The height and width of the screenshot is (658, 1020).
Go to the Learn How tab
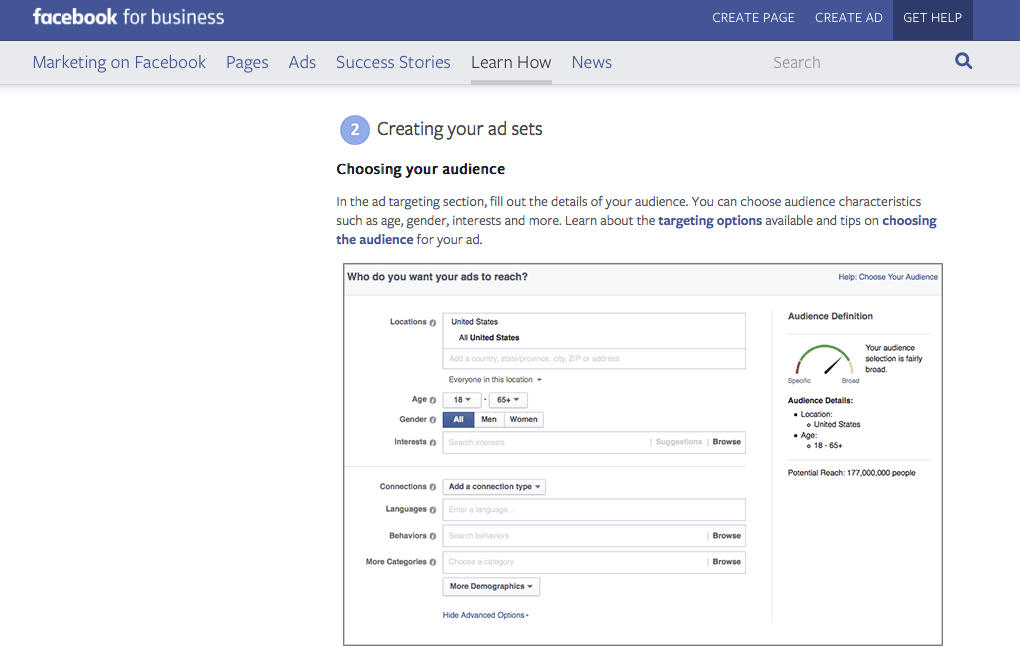tap(511, 62)
